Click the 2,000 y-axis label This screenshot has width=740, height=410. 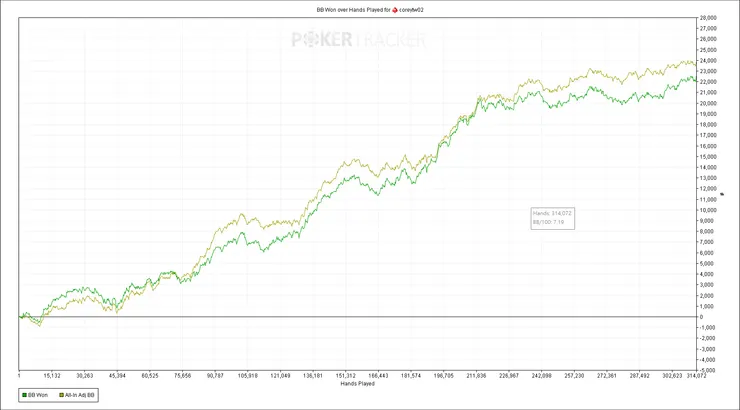click(x=707, y=296)
